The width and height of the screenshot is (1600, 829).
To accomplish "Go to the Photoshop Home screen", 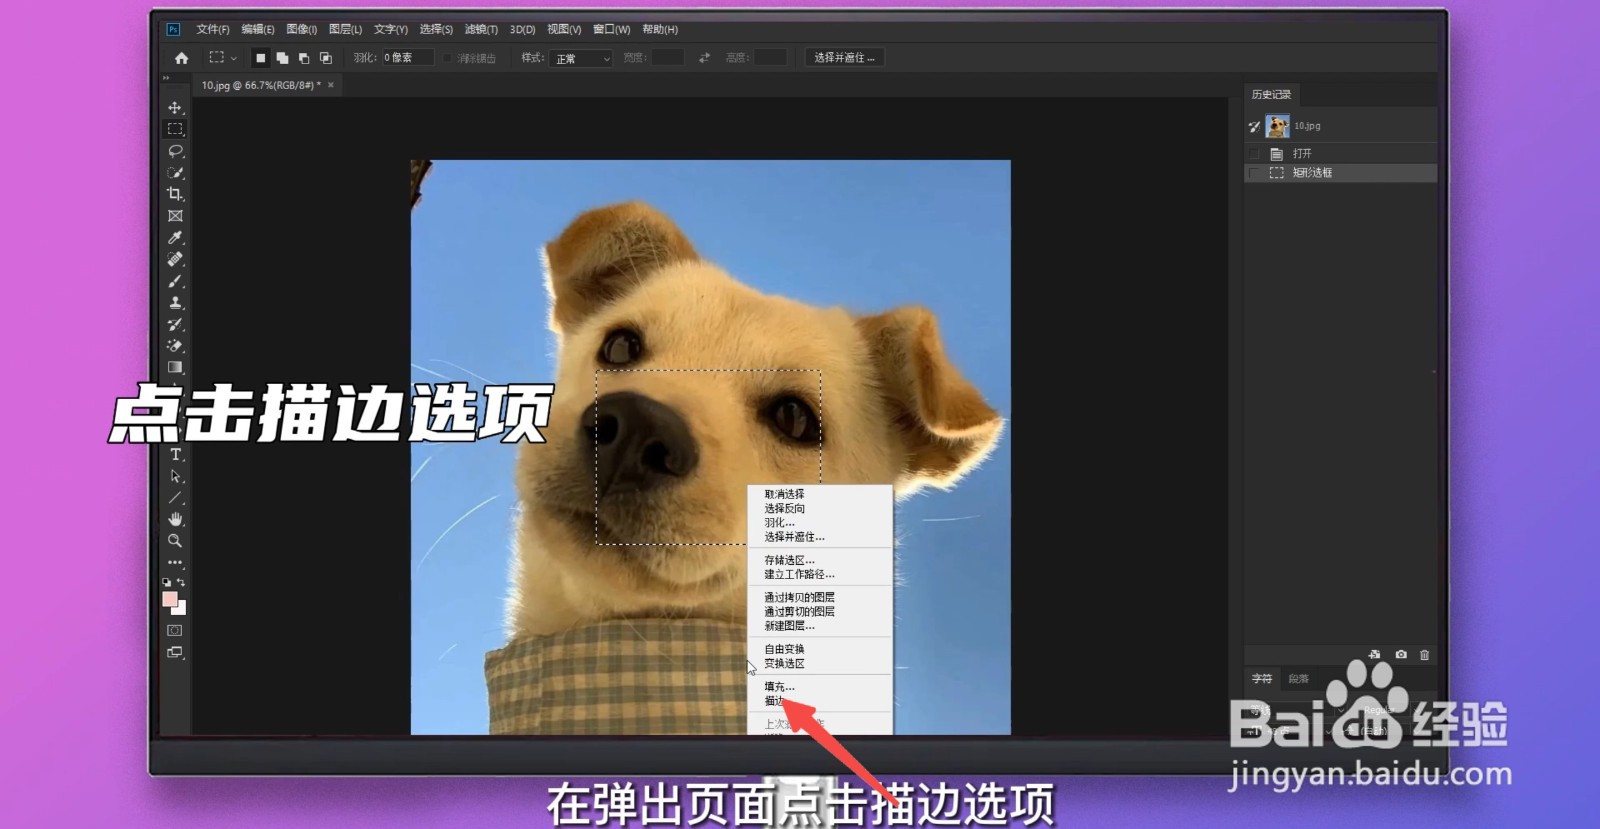I will click(181, 58).
